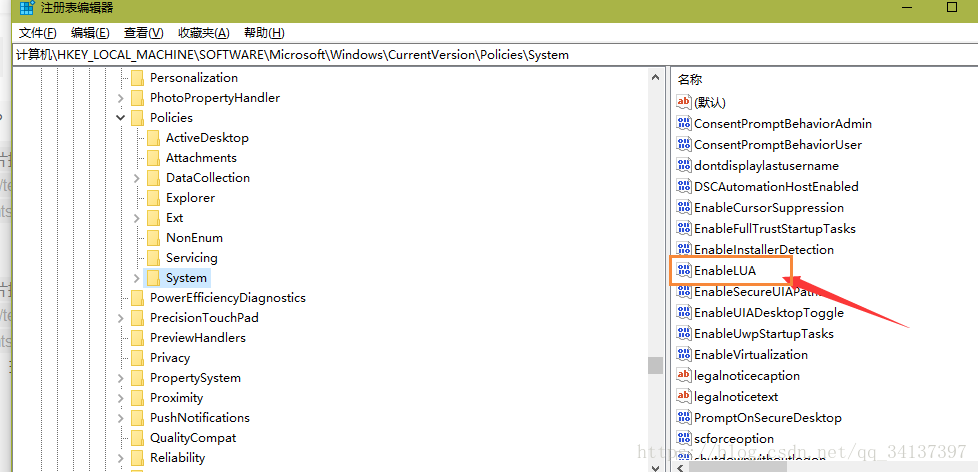The height and width of the screenshot is (472, 978).
Task: Expand the System tree node
Action: 137,277
